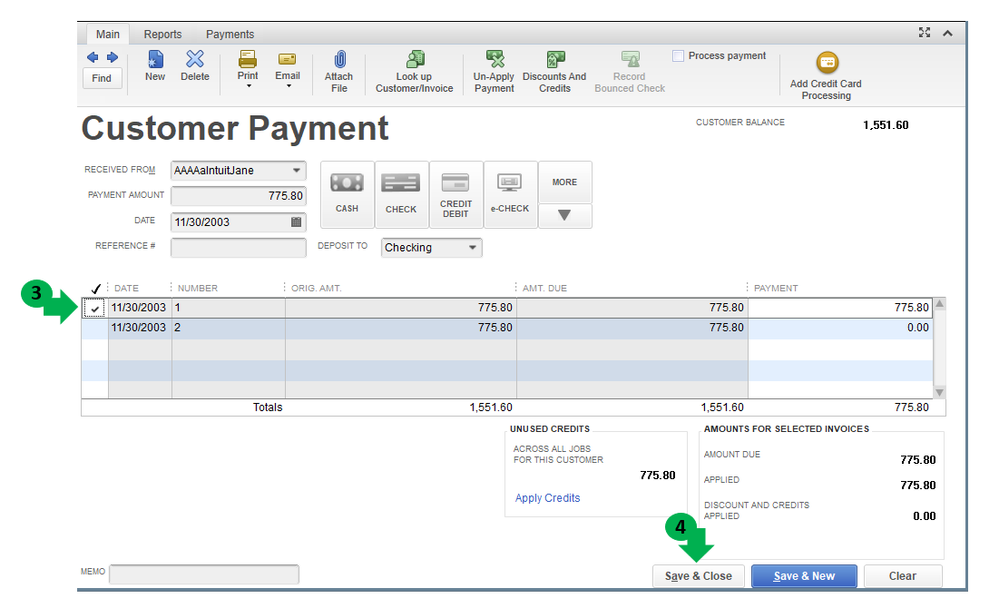
Task: Click the Payment Amount field
Action: pos(238,196)
